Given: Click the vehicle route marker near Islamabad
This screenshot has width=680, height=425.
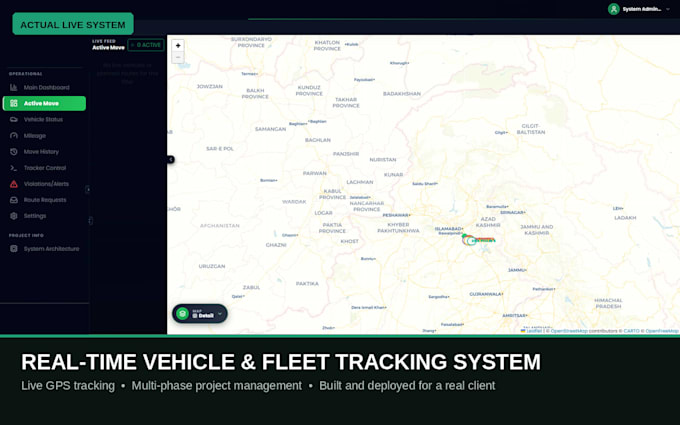Looking at the screenshot, I should [469, 239].
